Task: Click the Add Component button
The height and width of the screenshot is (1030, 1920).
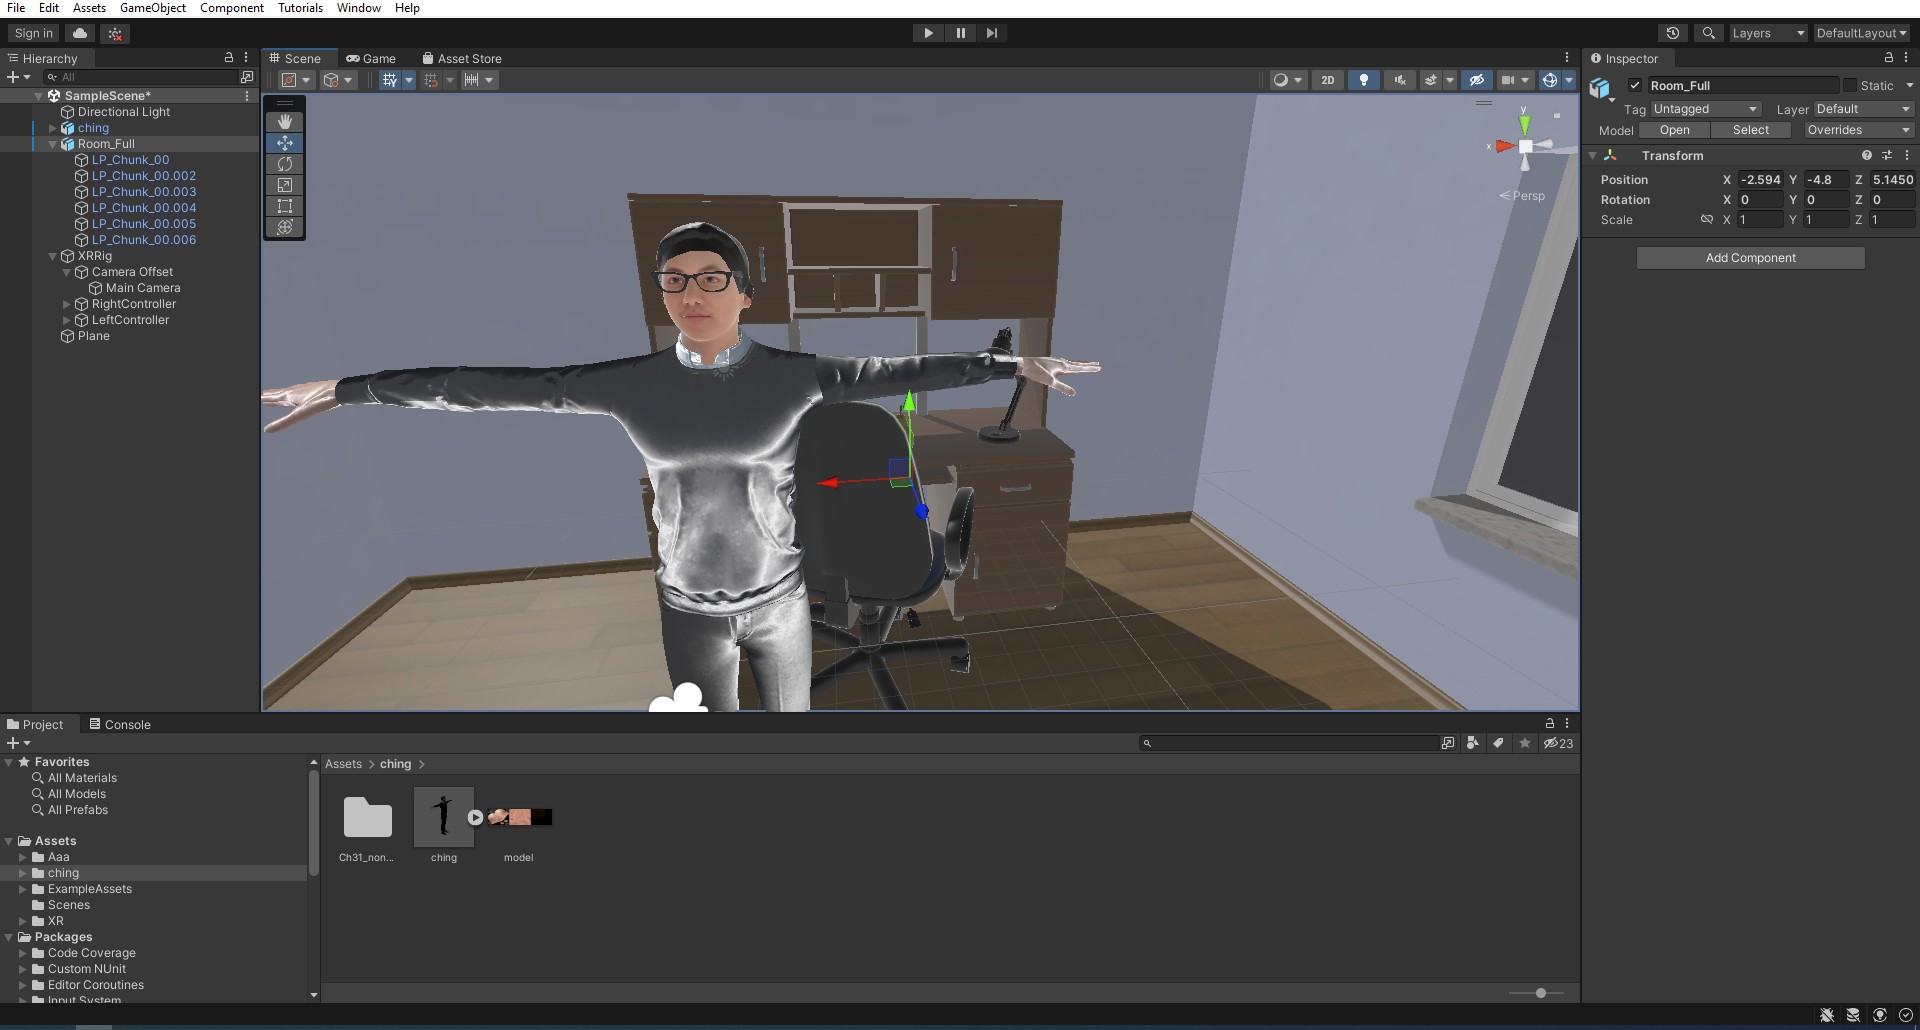Action: (1750, 258)
